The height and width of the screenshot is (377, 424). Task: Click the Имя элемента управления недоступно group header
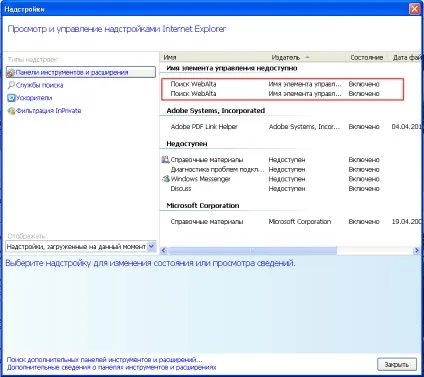(x=232, y=68)
